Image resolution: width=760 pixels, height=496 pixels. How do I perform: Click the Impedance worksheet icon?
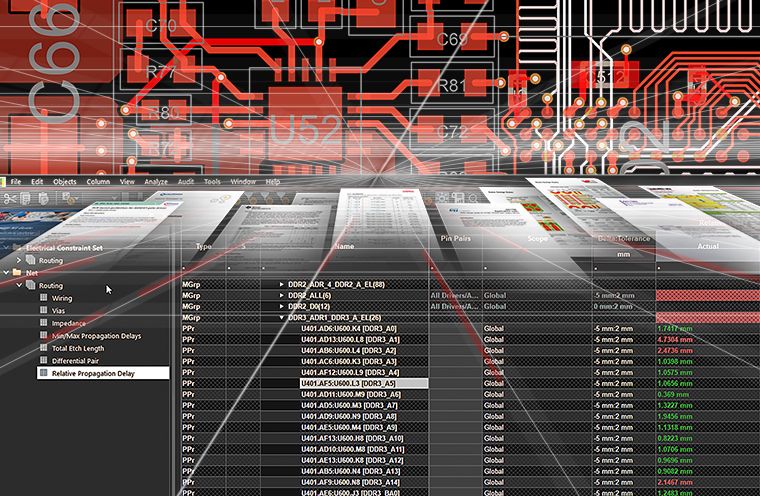[x=43, y=324]
